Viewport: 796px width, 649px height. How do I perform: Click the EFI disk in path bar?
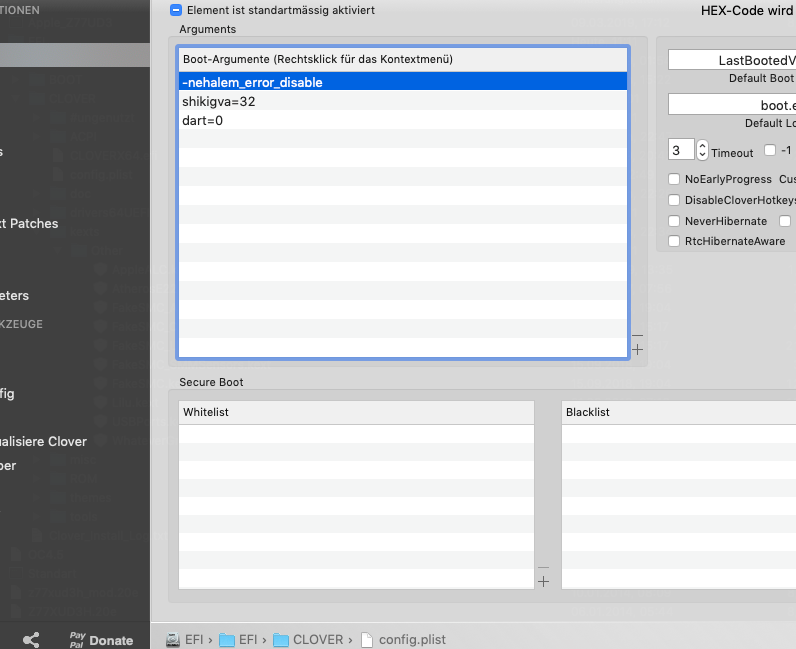coord(184,640)
